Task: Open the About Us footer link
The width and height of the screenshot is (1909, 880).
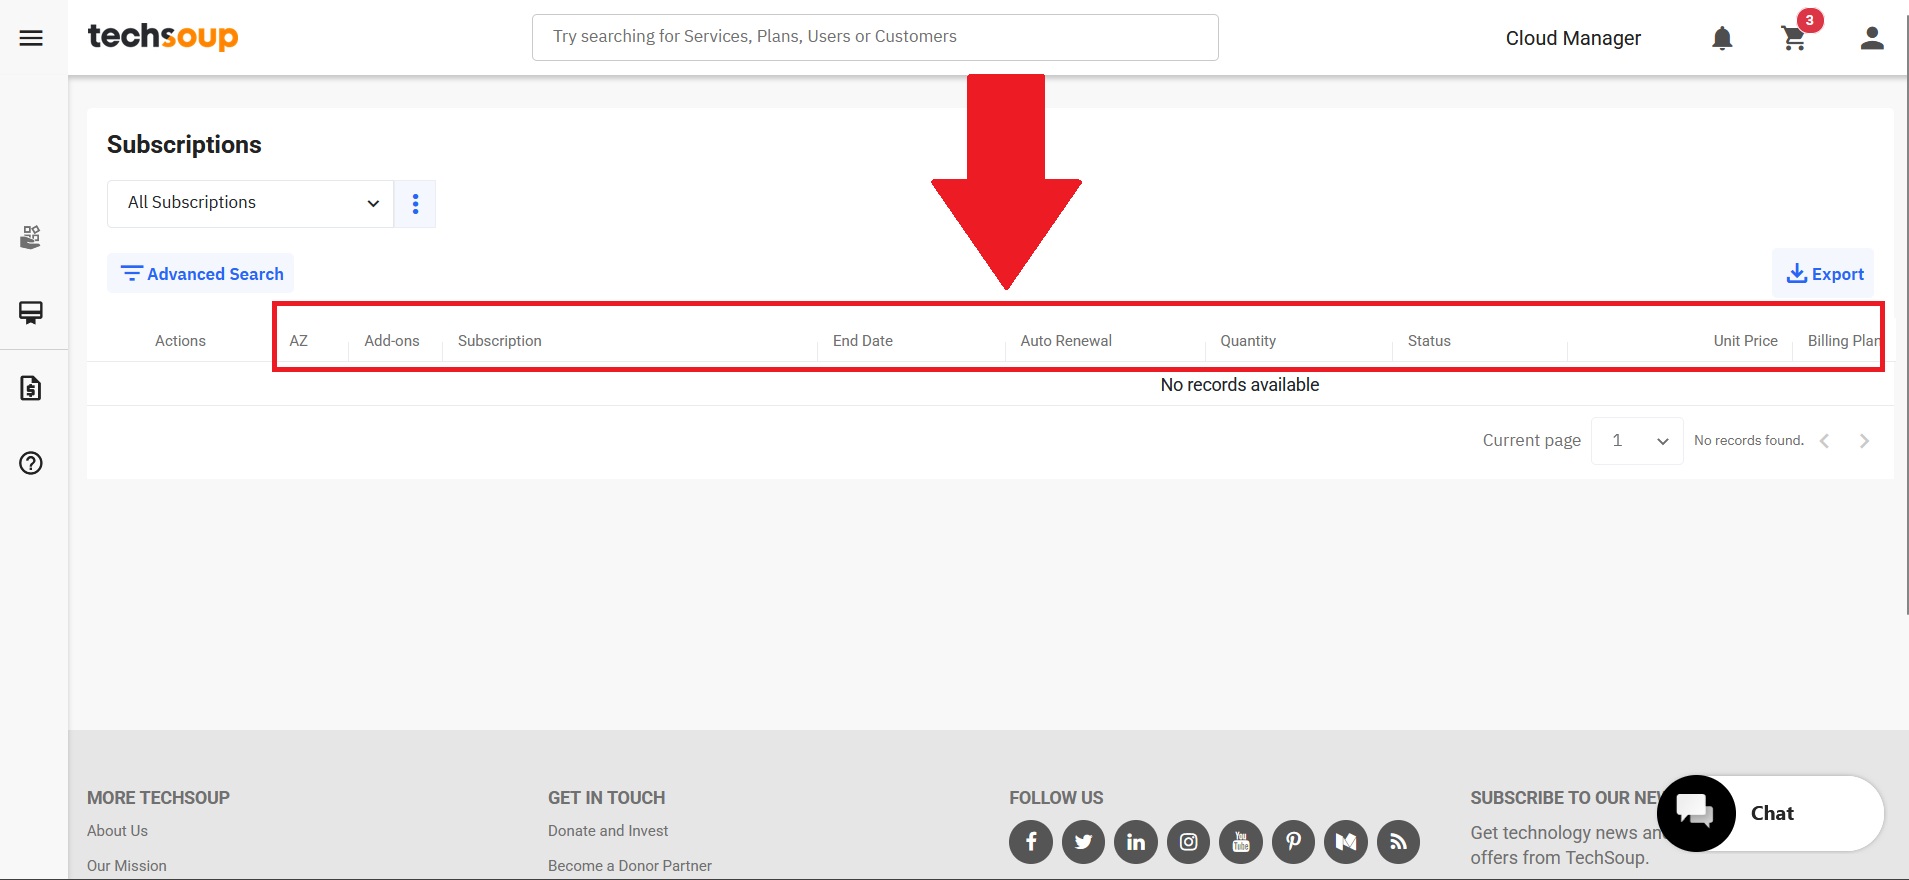Action: [x=117, y=831]
